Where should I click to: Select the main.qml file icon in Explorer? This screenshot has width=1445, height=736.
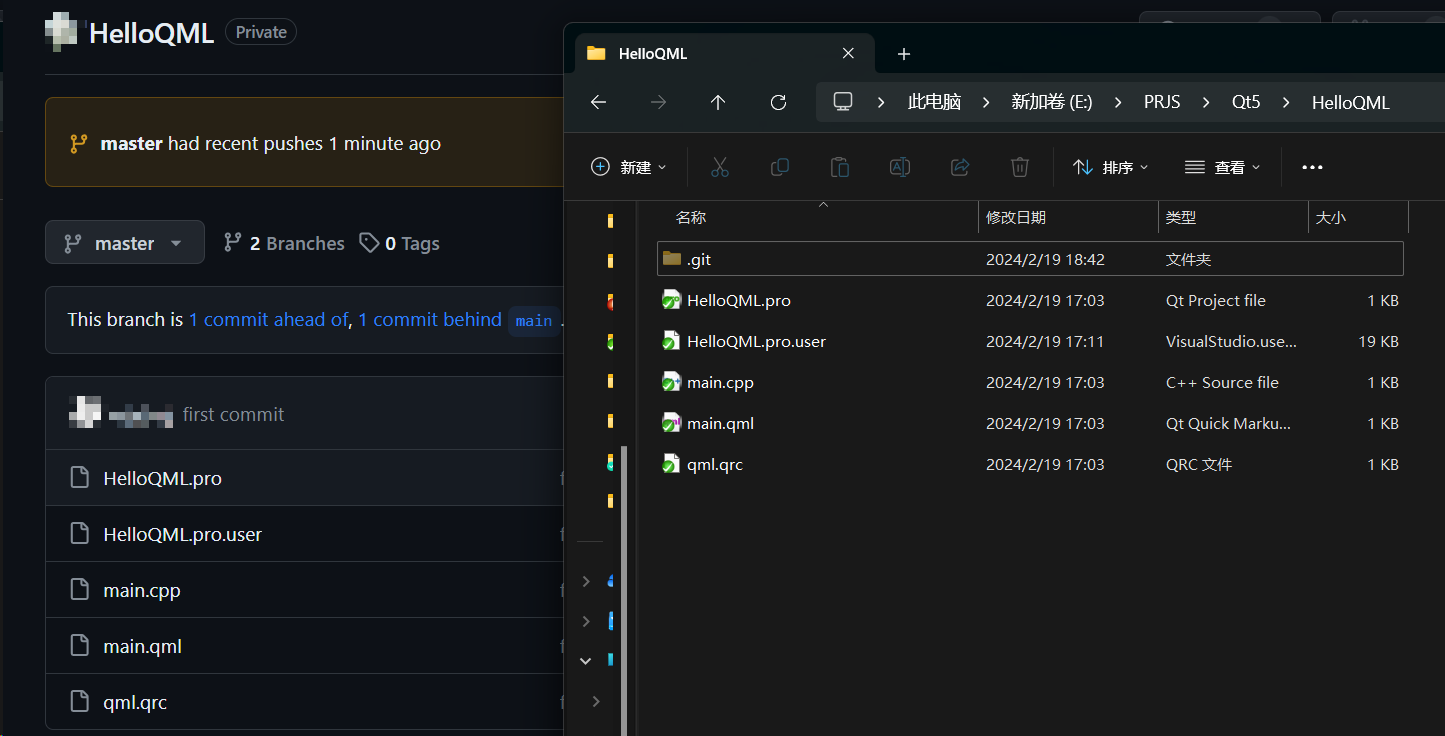[672, 423]
